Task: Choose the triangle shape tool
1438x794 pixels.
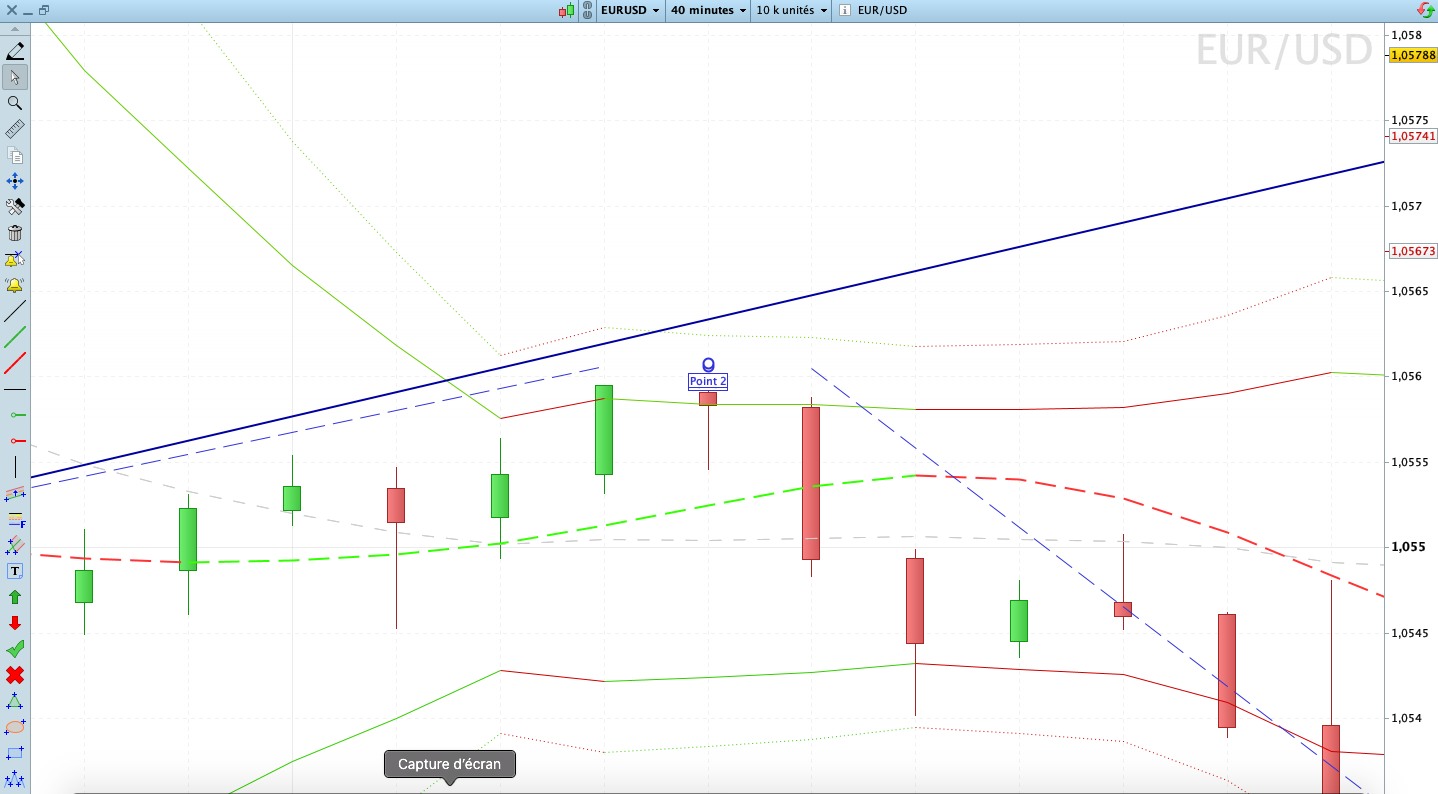Action: (15, 701)
